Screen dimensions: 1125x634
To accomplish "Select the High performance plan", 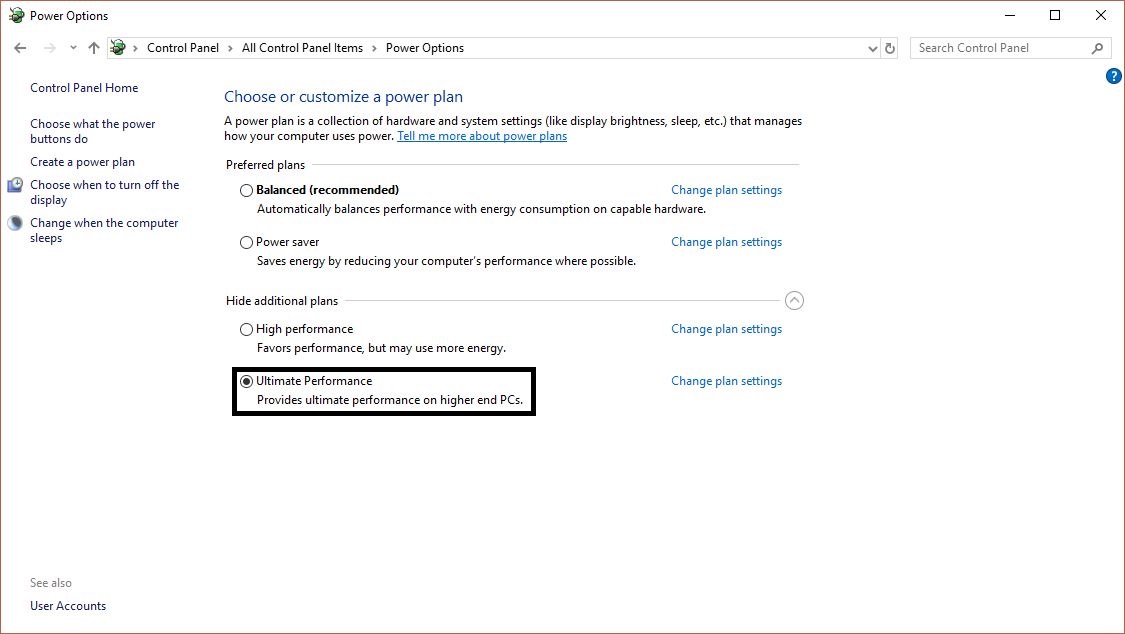I will point(246,329).
